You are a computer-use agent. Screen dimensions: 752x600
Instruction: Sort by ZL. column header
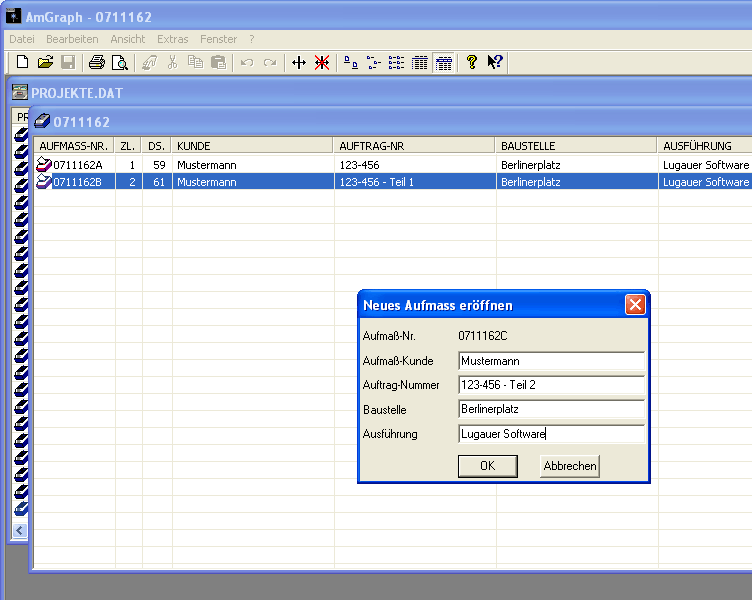[x=128, y=145]
